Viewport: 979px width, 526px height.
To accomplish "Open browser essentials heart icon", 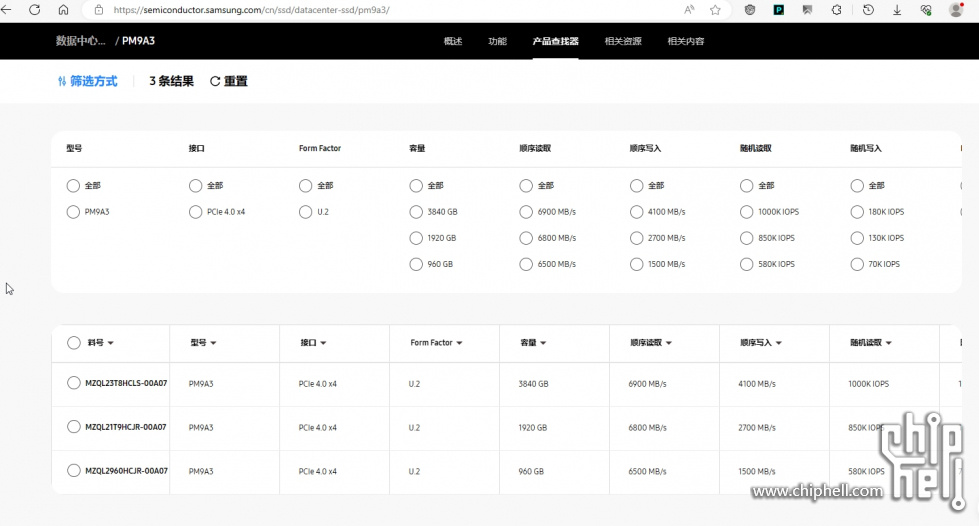I will 926,10.
